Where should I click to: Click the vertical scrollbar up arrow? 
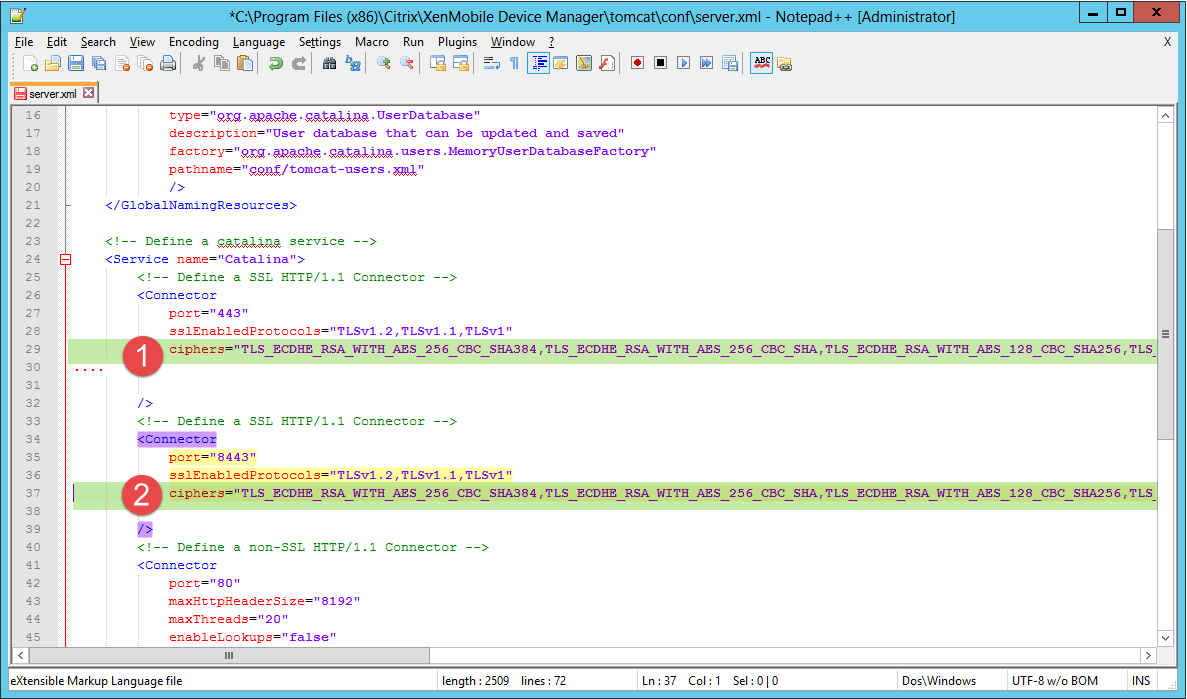[x=1165, y=116]
